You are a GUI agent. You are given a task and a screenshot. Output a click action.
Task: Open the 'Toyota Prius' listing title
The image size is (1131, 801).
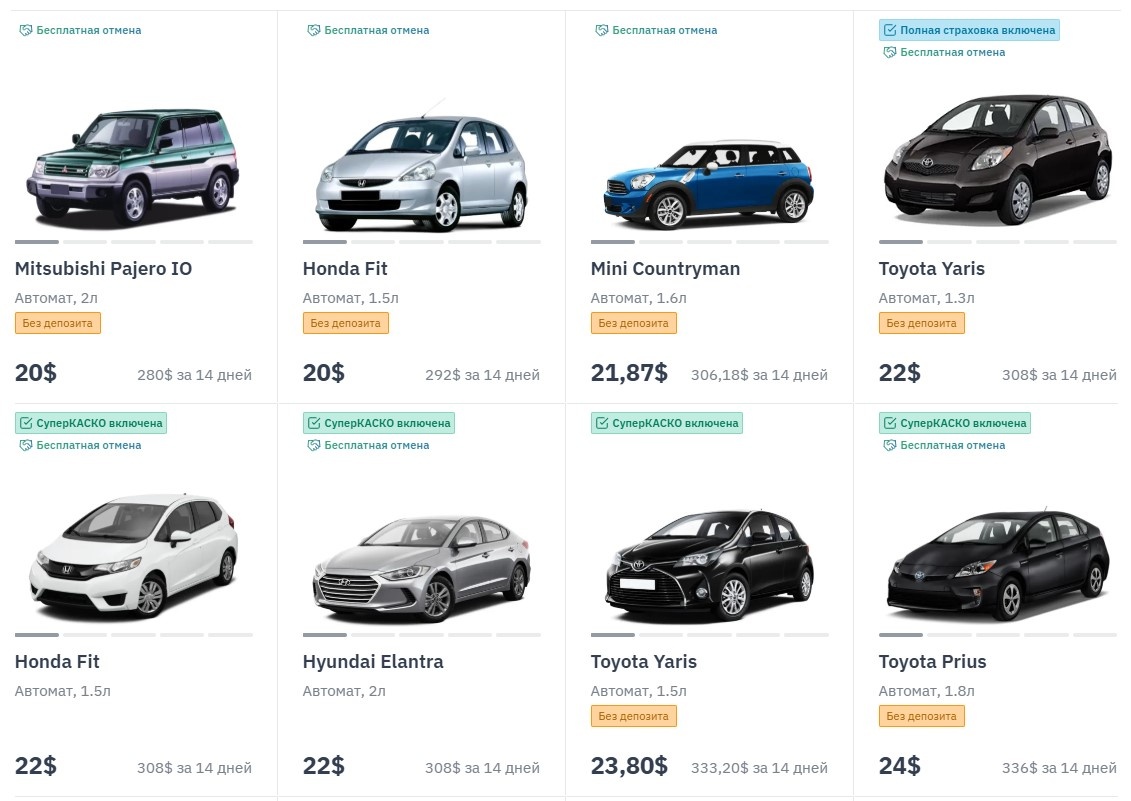coord(932,662)
